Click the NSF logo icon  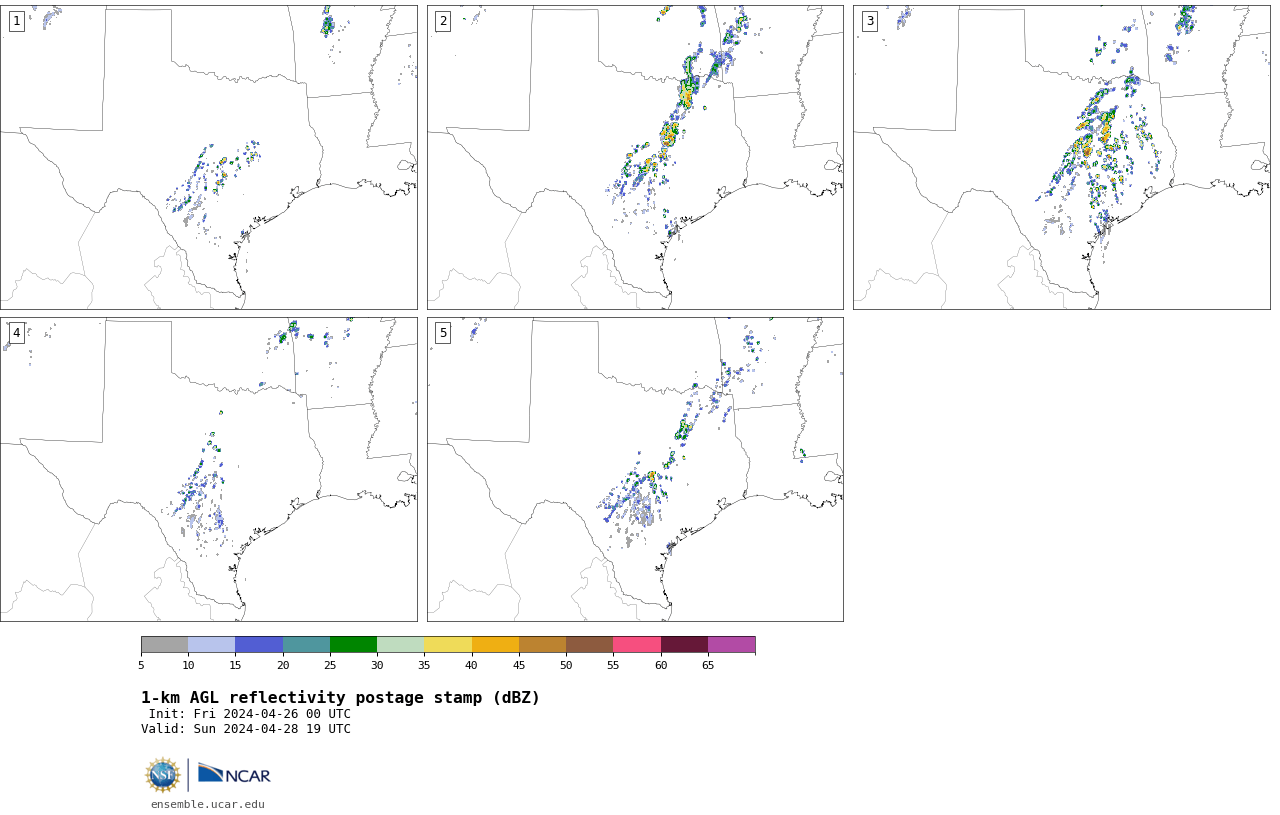163,775
